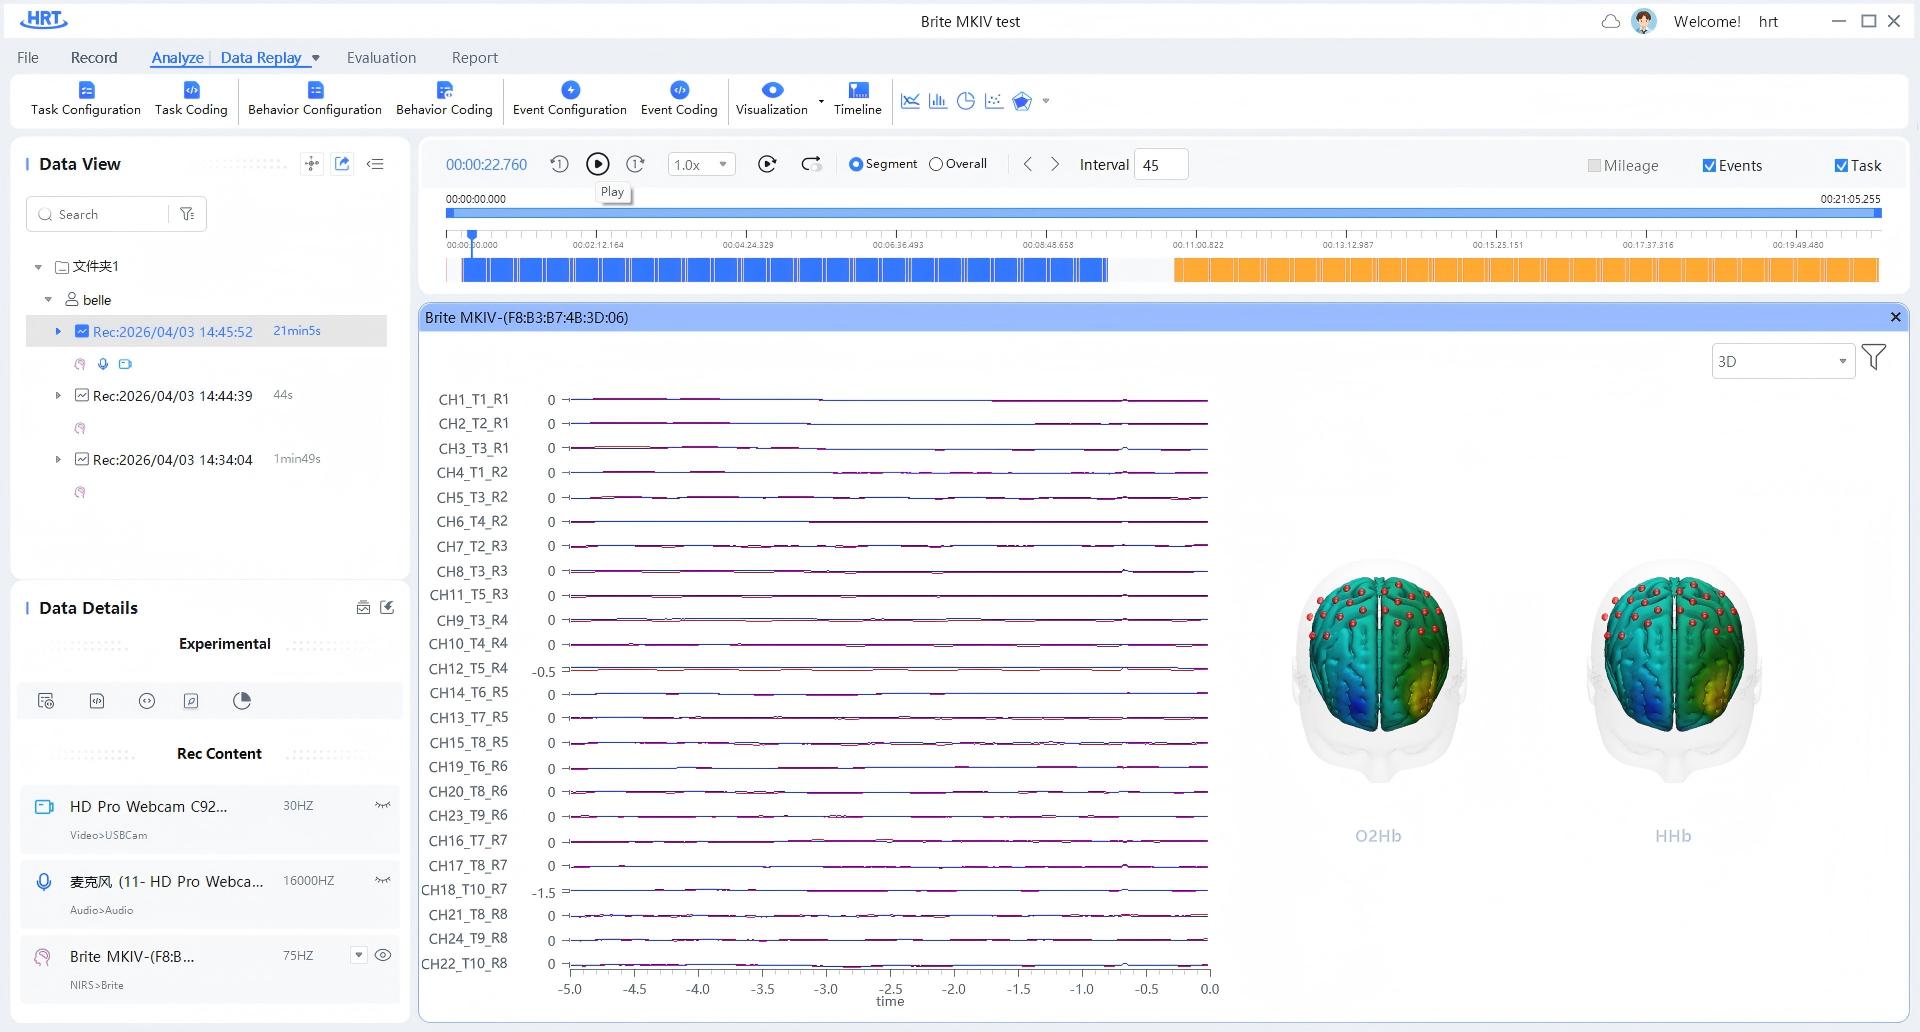Toggle visibility of Brite MKIV device
Screen dimensions: 1920x1032
(x=382, y=955)
